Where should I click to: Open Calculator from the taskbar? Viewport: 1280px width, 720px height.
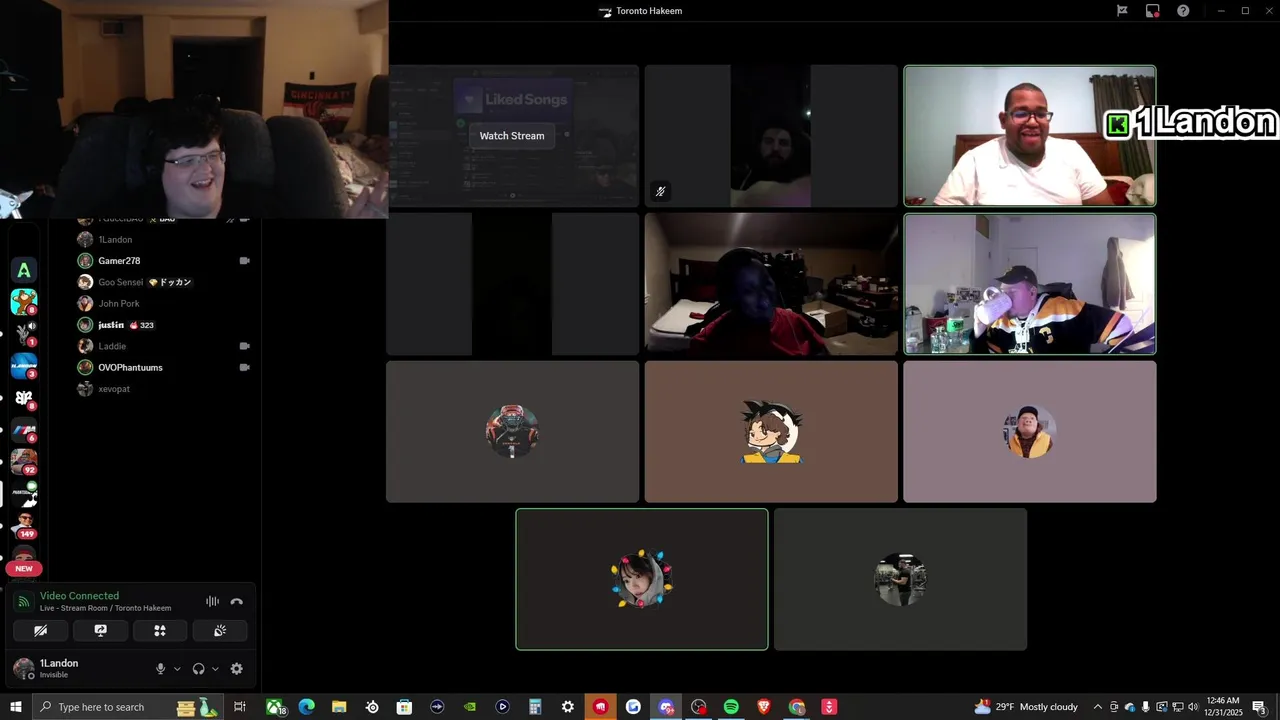[x=535, y=707]
